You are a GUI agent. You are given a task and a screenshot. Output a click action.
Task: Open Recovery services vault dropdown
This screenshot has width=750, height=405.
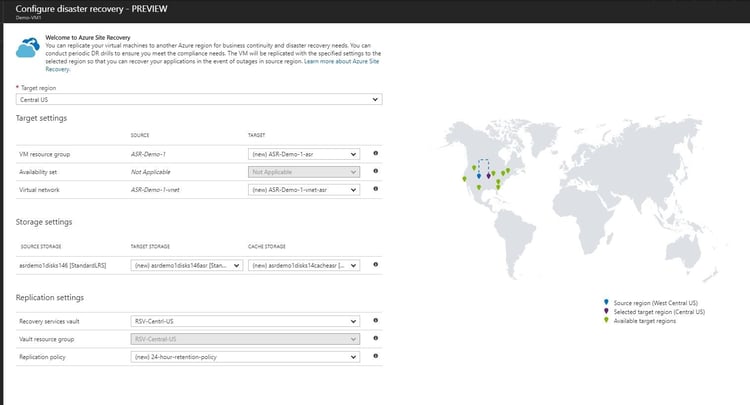245,321
